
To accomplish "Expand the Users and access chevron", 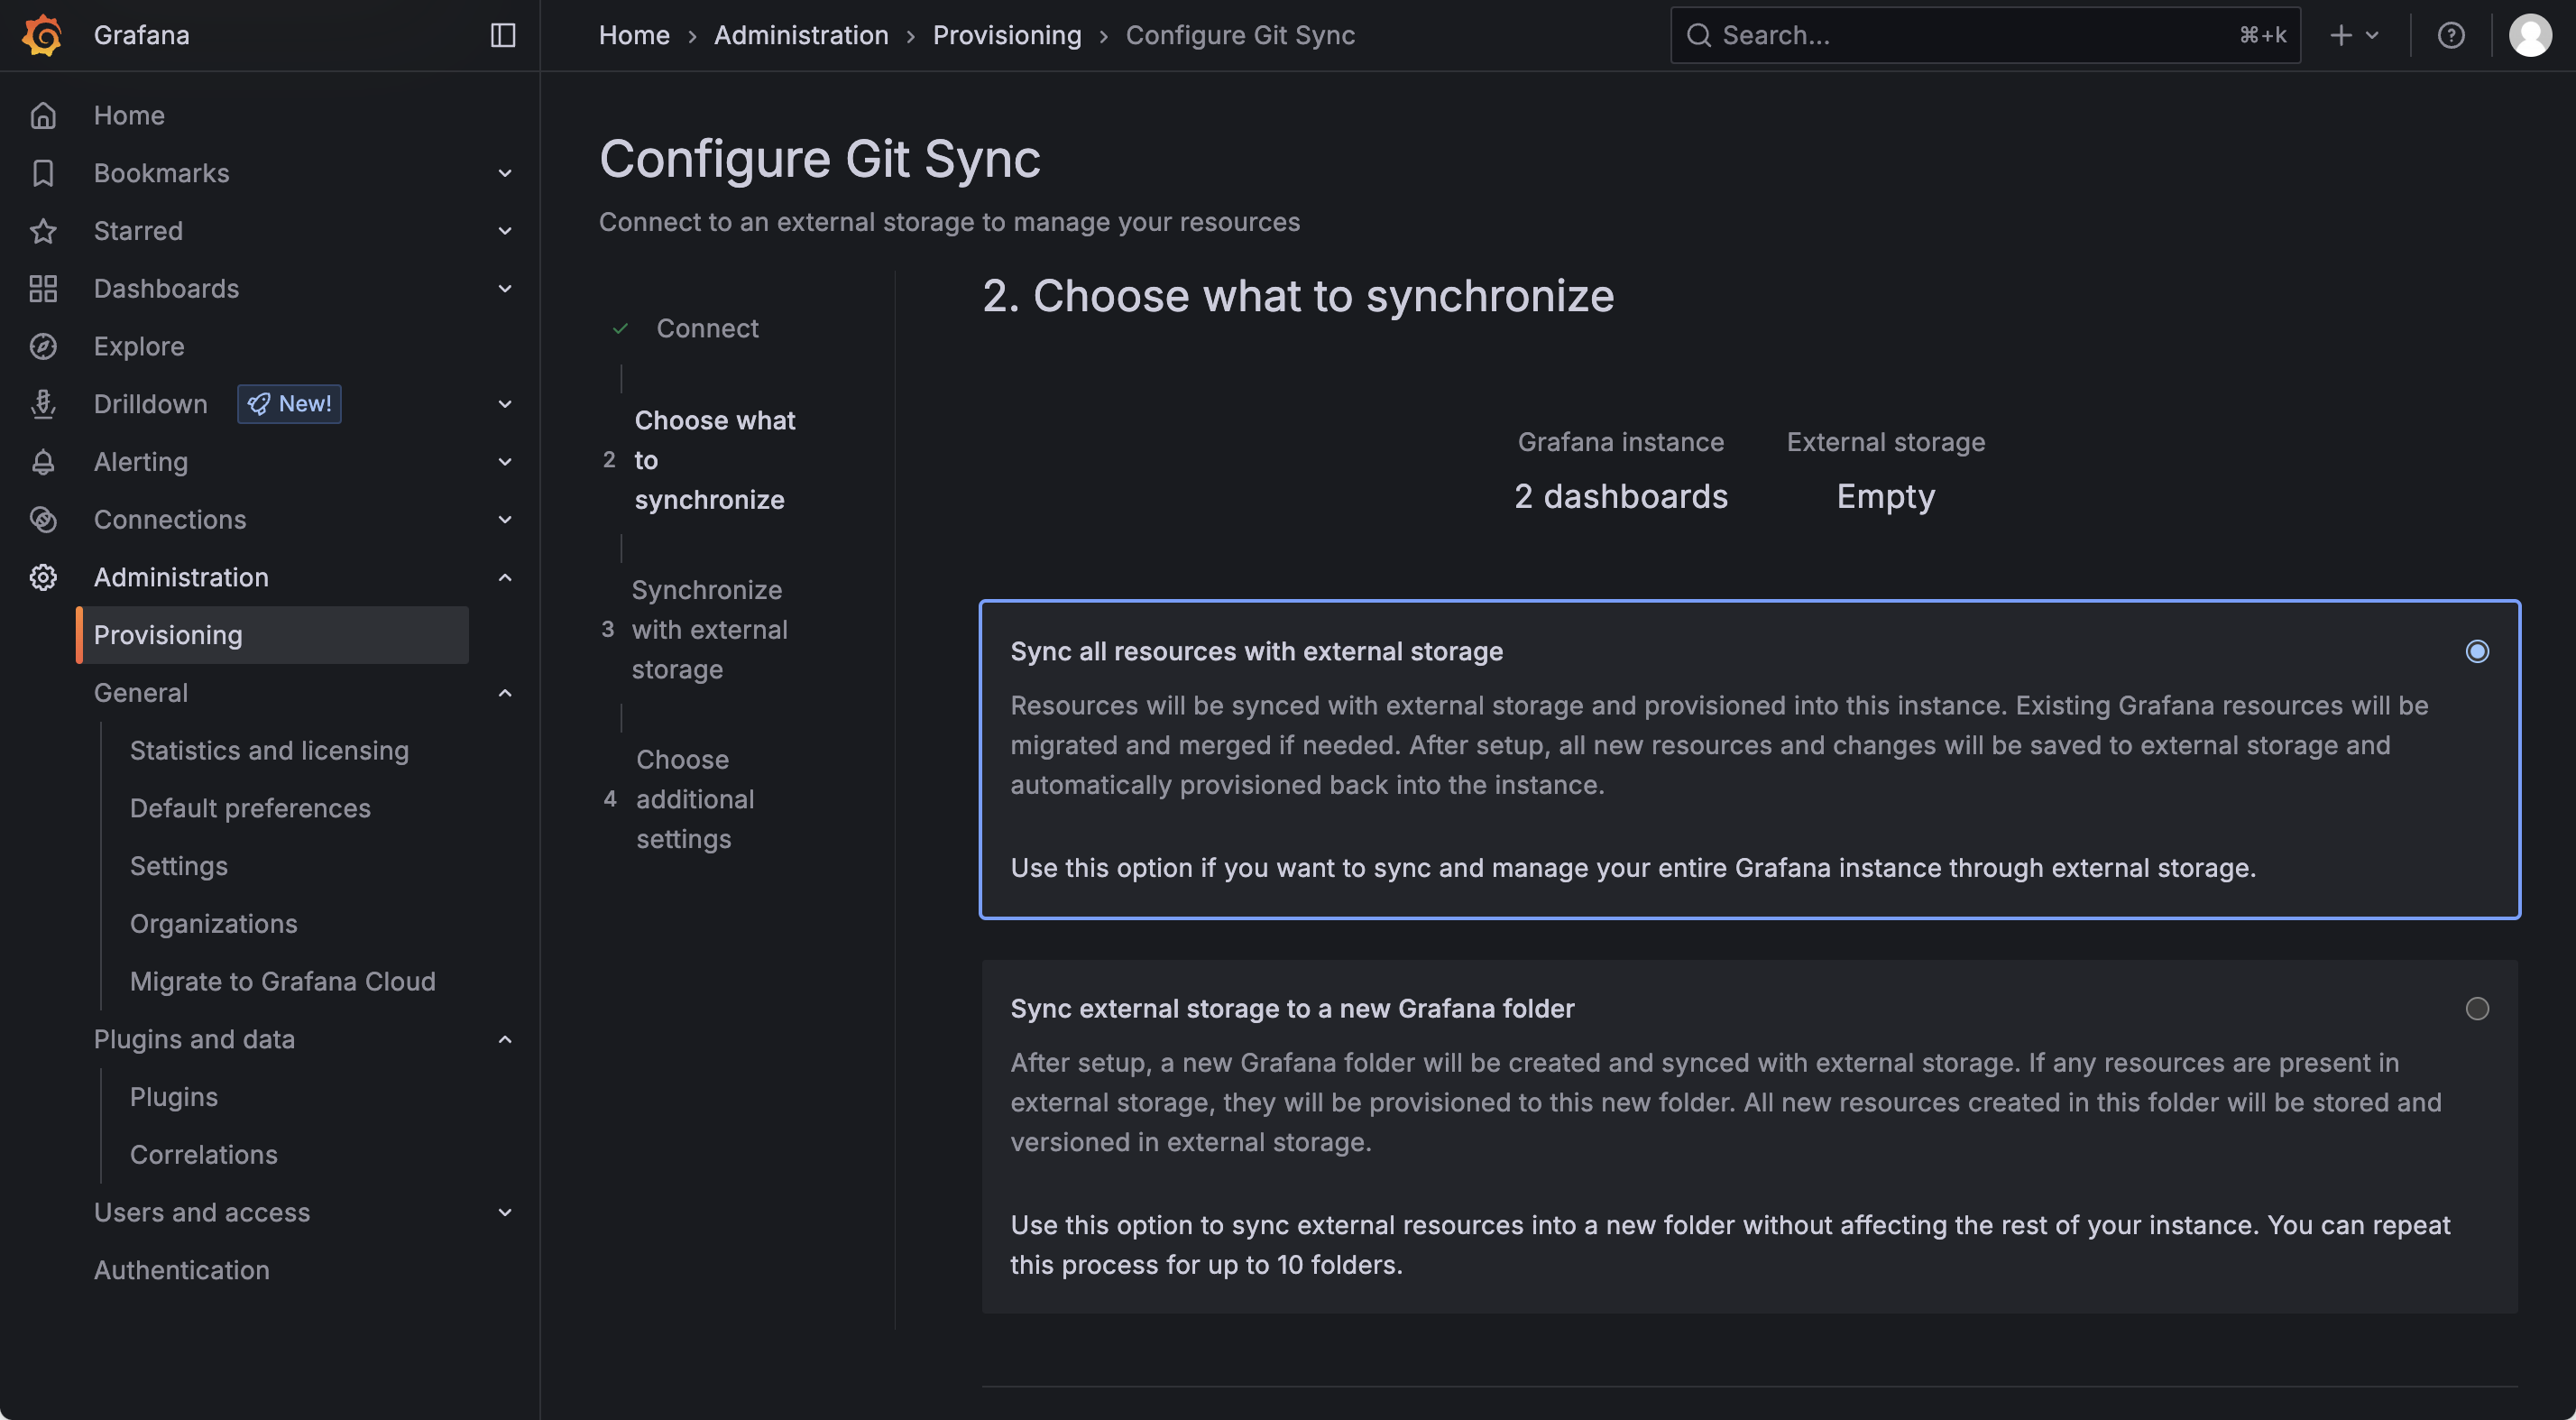I will point(505,1213).
